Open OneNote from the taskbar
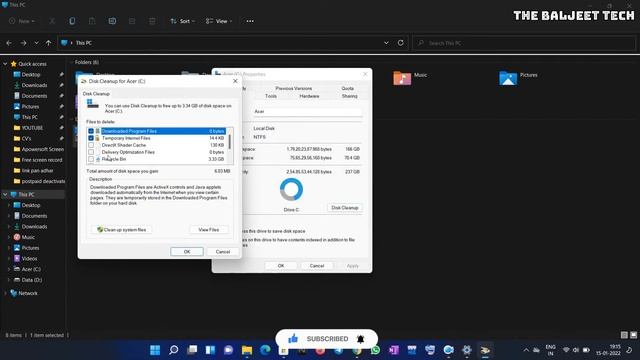The image size is (640, 360). 394,350
